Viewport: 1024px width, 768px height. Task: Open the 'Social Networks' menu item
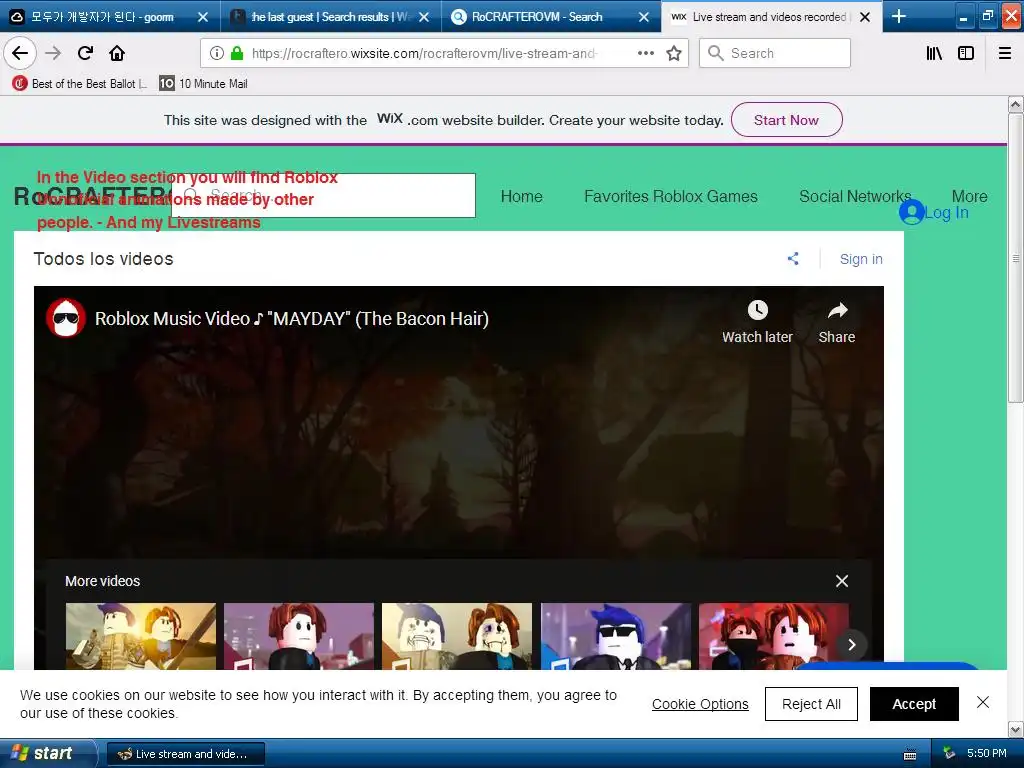tap(855, 197)
